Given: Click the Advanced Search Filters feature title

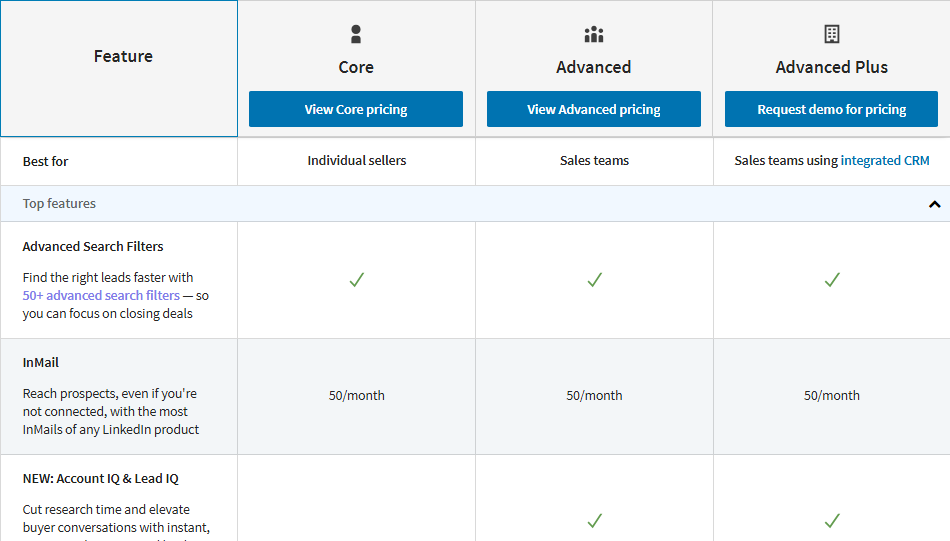Looking at the screenshot, I should pyautogui.click(x=93, y=247).
